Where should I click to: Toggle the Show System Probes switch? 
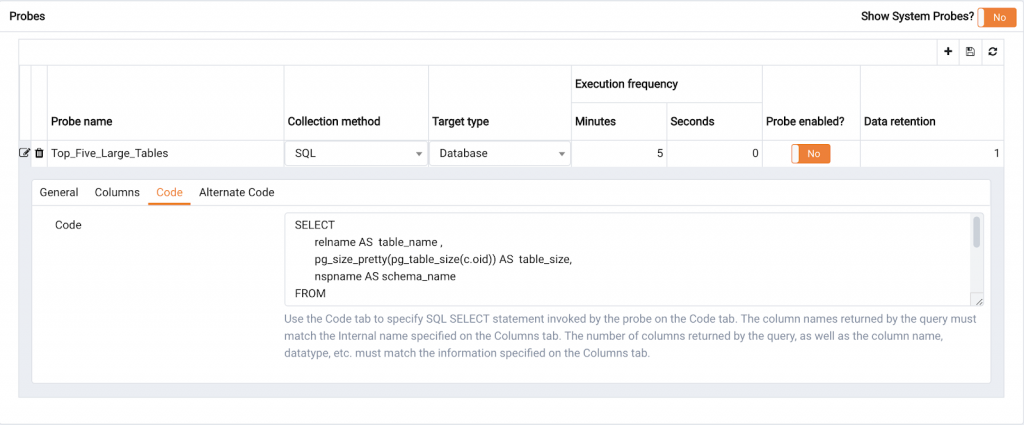click(996, 17)
